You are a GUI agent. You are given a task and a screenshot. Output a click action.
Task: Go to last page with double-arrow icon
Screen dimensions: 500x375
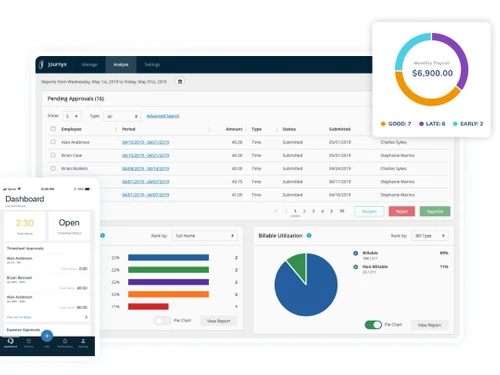[342, 211]
